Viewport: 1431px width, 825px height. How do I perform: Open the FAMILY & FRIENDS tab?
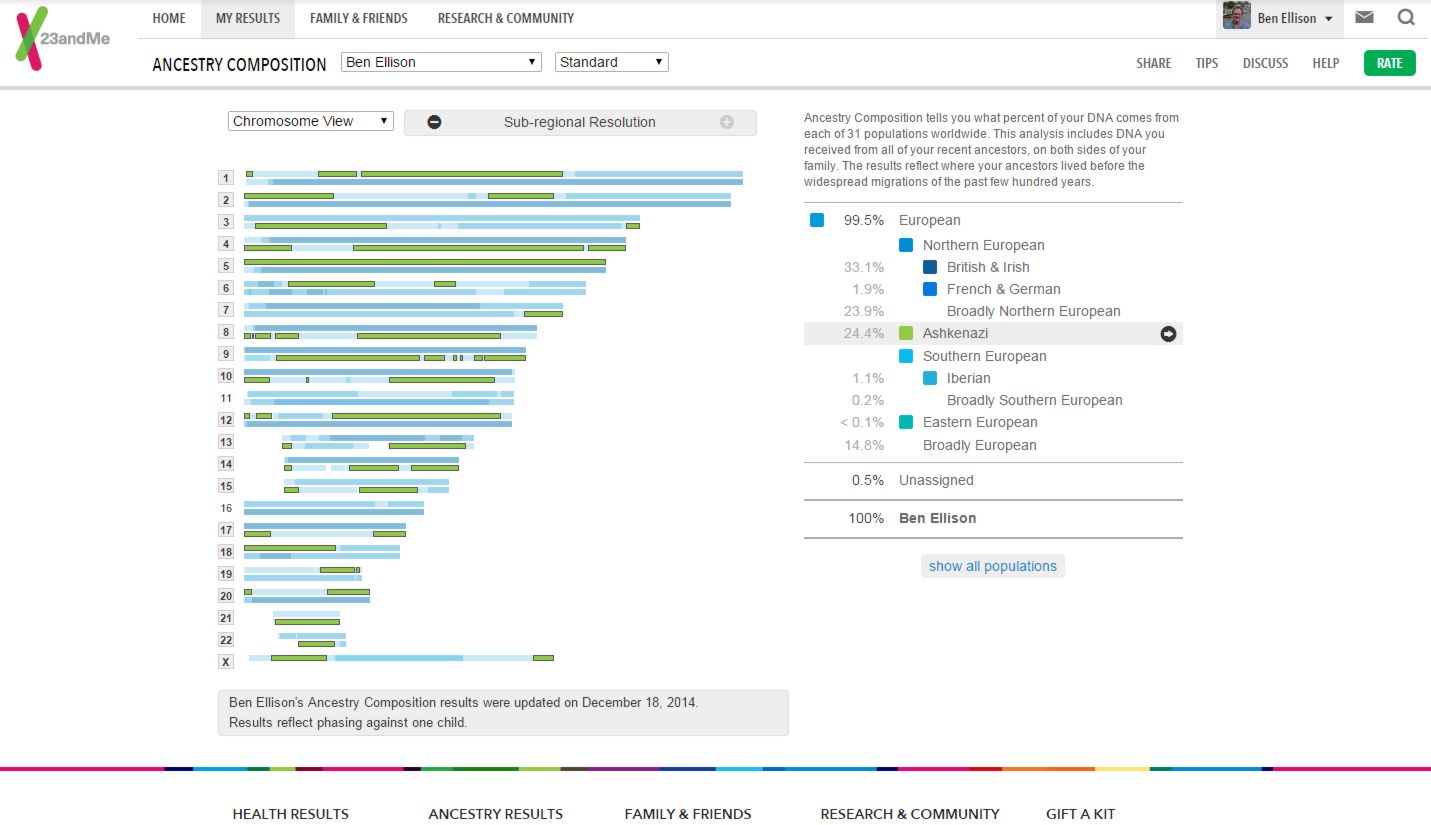click(x=359, y=18)
